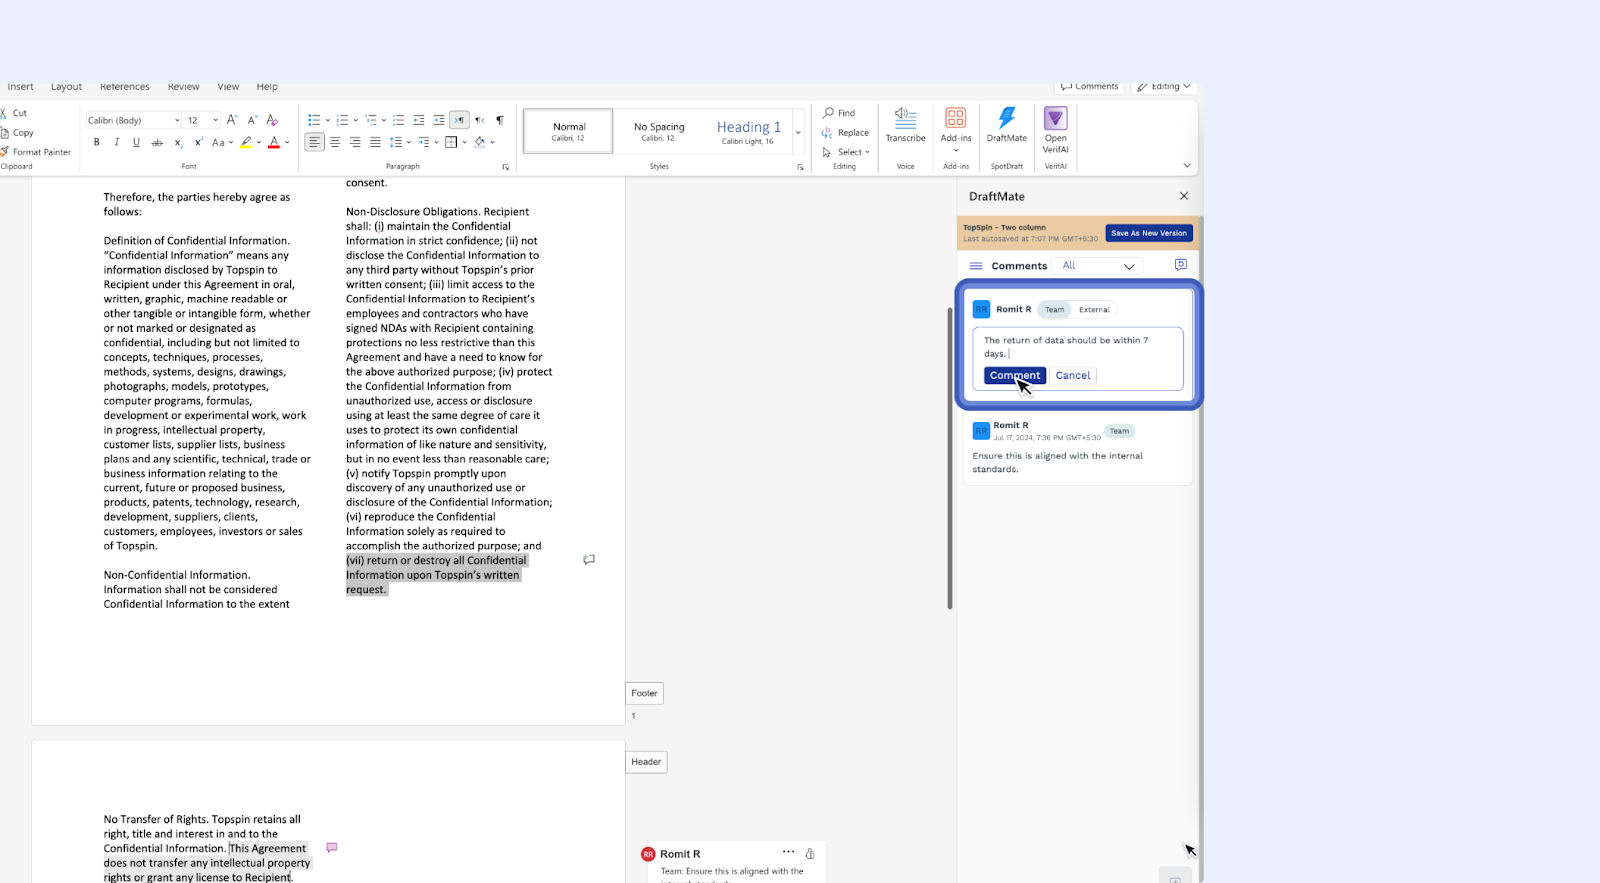Open the Editing mode dropdown
Image resolution: width=1600 pixels, height=883 pixels.
click(1164, 87)
